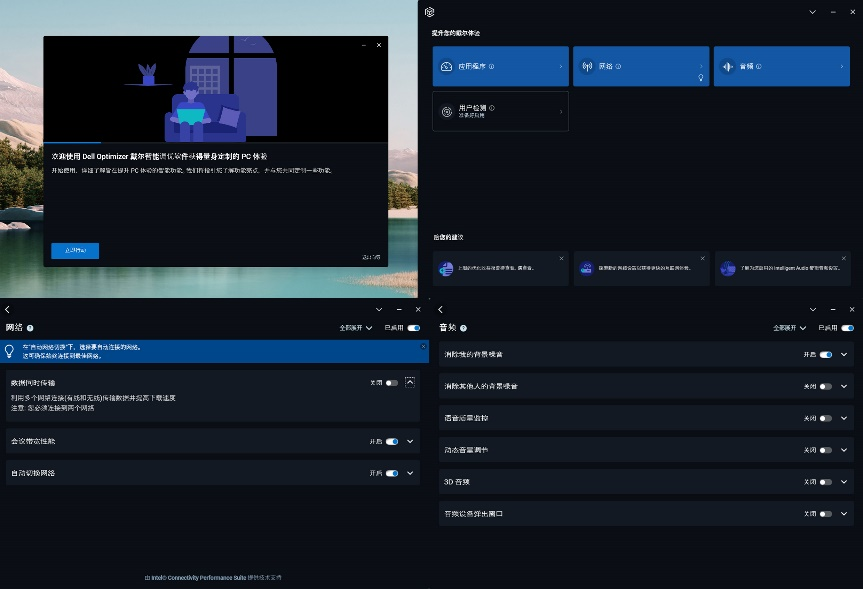
Task: Go back using the 网络 panel arrow
Action: [x=8, y=310]
